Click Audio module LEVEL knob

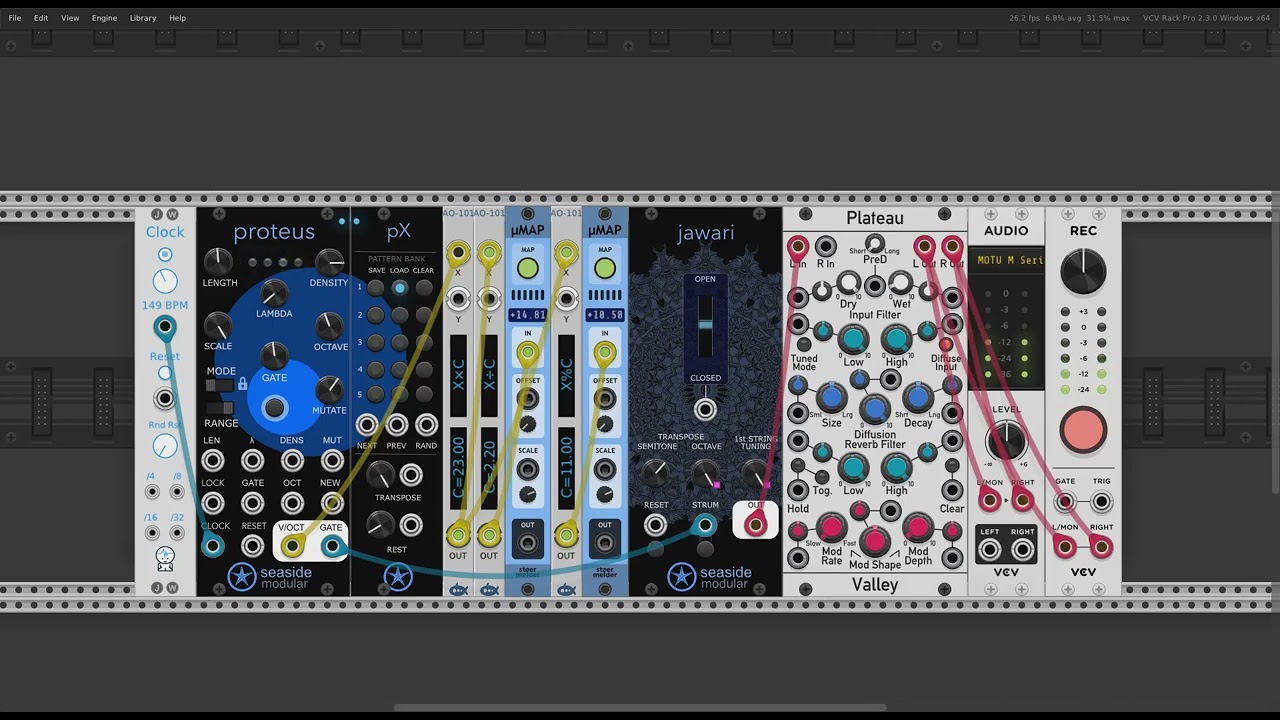[1006, 440]
